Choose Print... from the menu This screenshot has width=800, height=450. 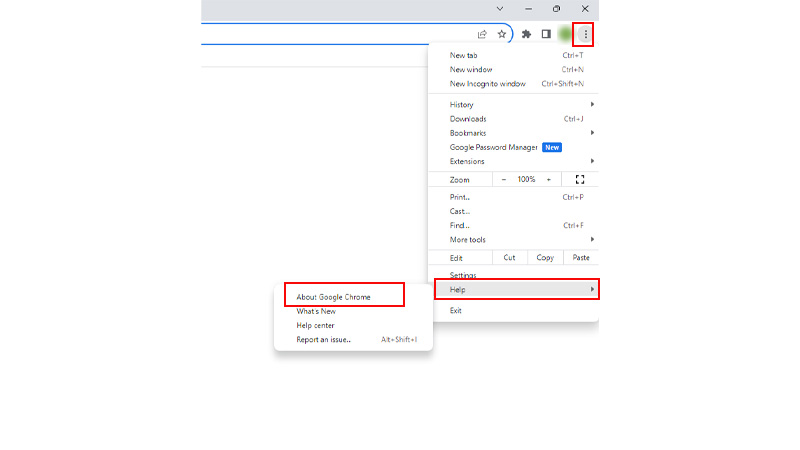pyautogui.click(x=514, y=197)
